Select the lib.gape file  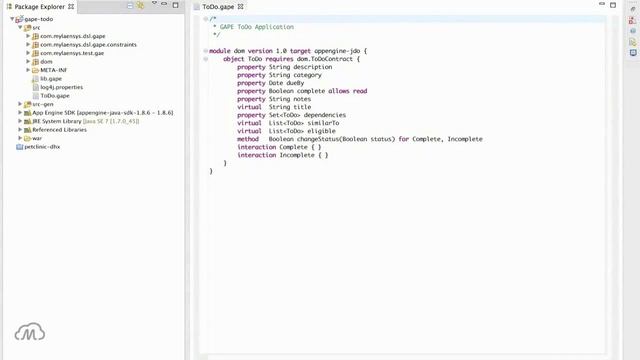[51, 79]
